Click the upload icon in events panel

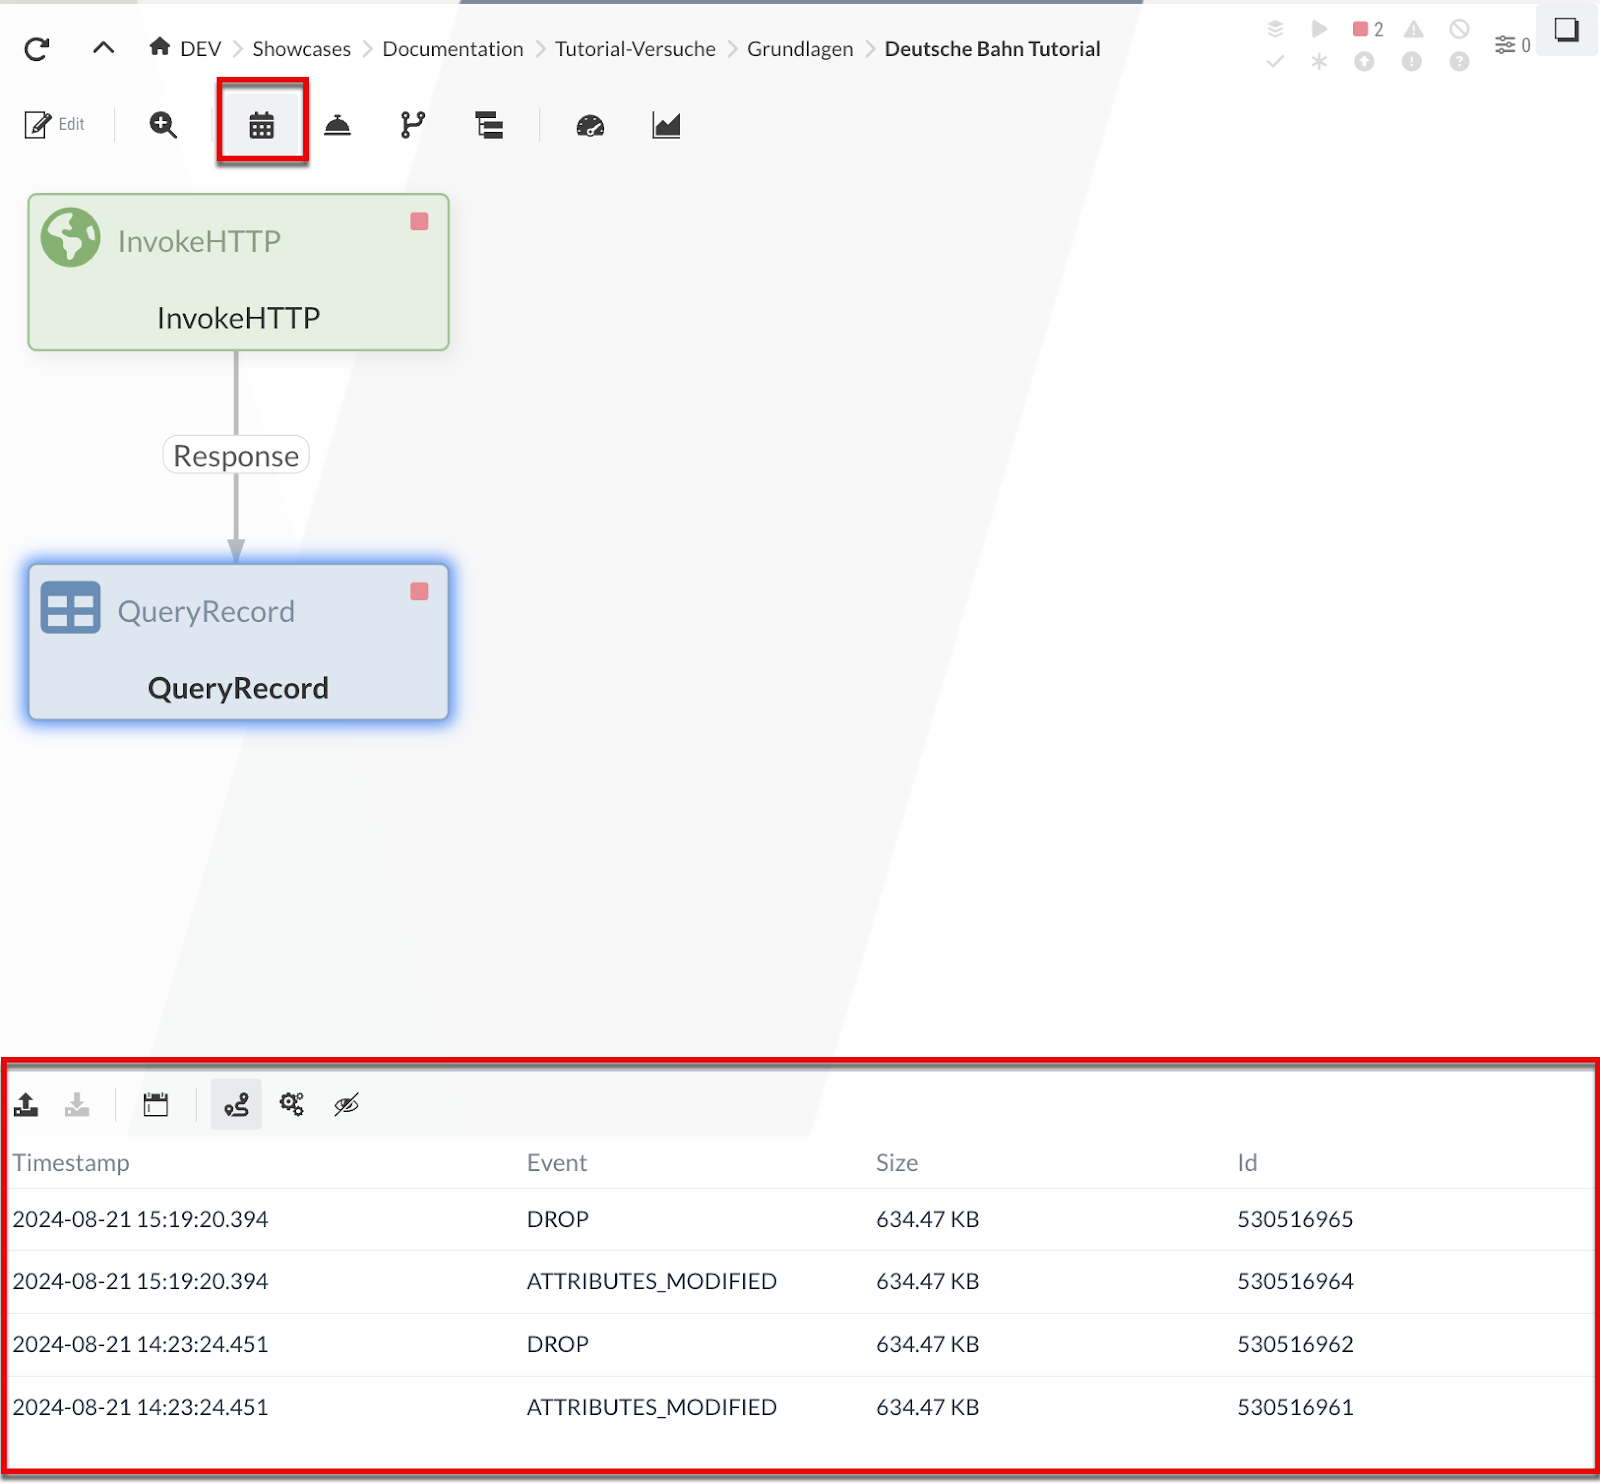(27, 1105)
